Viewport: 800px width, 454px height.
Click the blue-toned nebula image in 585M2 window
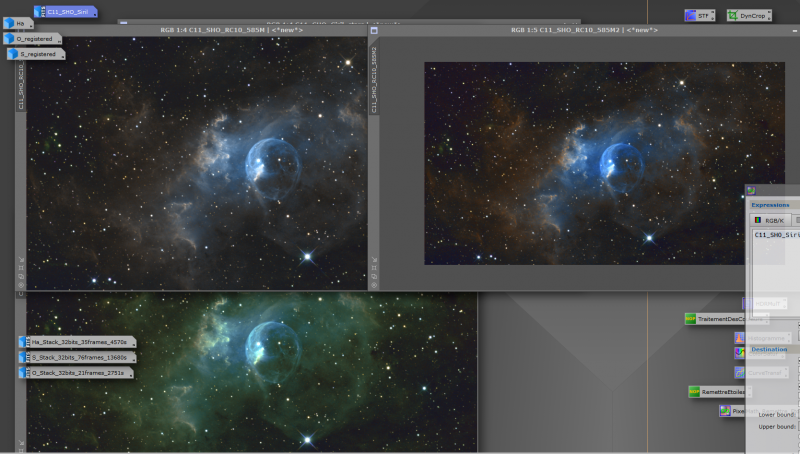click(x=604, y=163)
